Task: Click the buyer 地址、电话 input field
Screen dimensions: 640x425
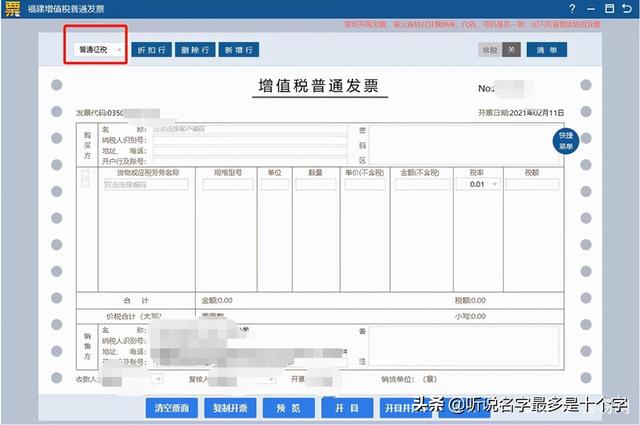Action: (250, 151)
